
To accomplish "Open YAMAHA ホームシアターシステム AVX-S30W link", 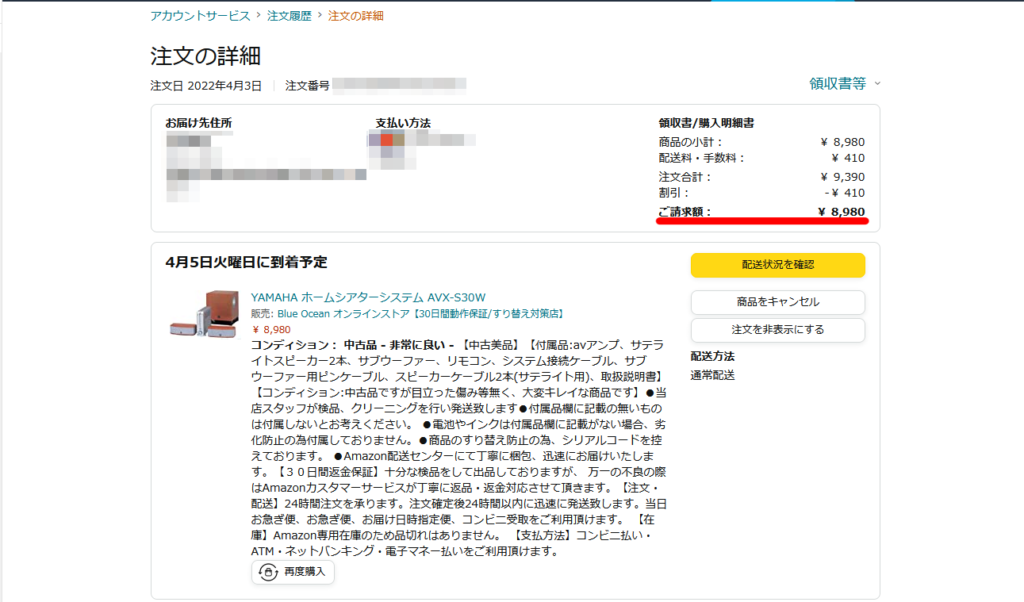I will tap(367, 297).
